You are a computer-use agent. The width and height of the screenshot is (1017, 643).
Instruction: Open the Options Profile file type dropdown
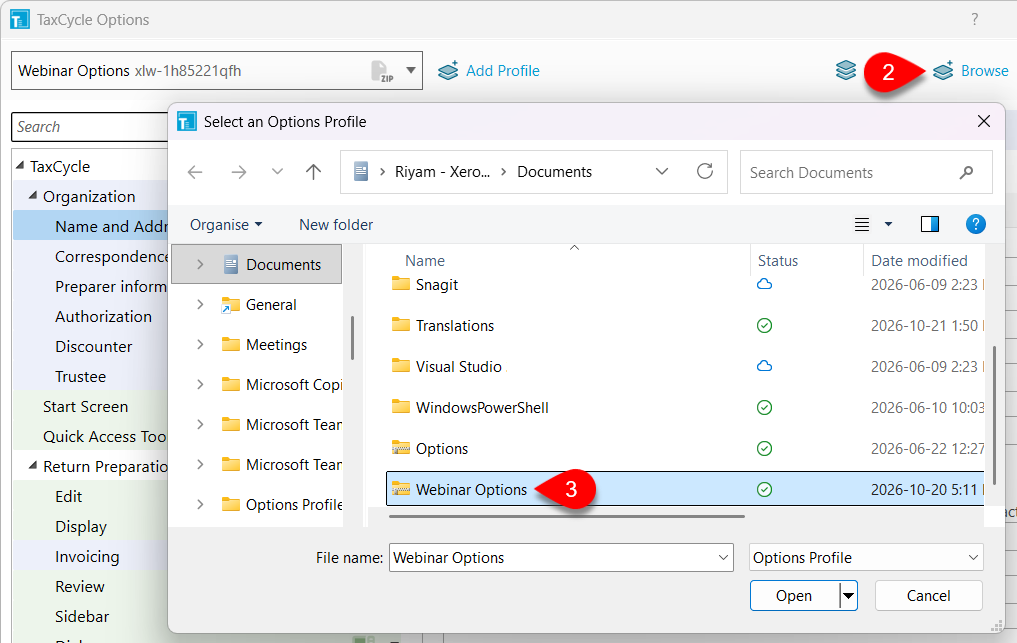[866, 557]
